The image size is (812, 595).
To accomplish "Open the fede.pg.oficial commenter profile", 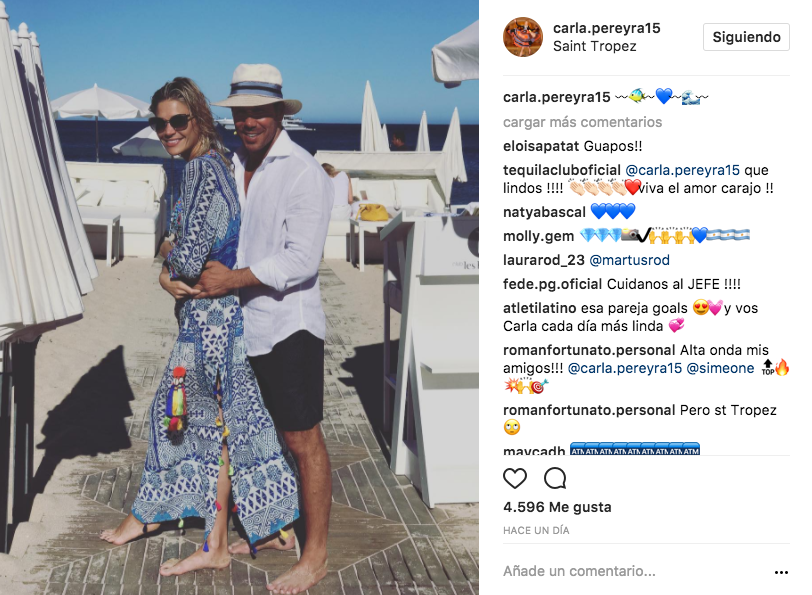I will [553, 284].
